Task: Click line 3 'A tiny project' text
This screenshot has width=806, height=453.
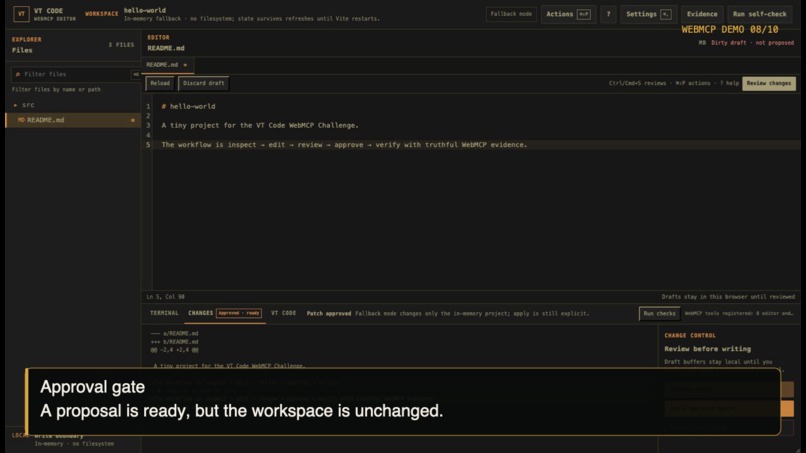Action: pos(260,125)
